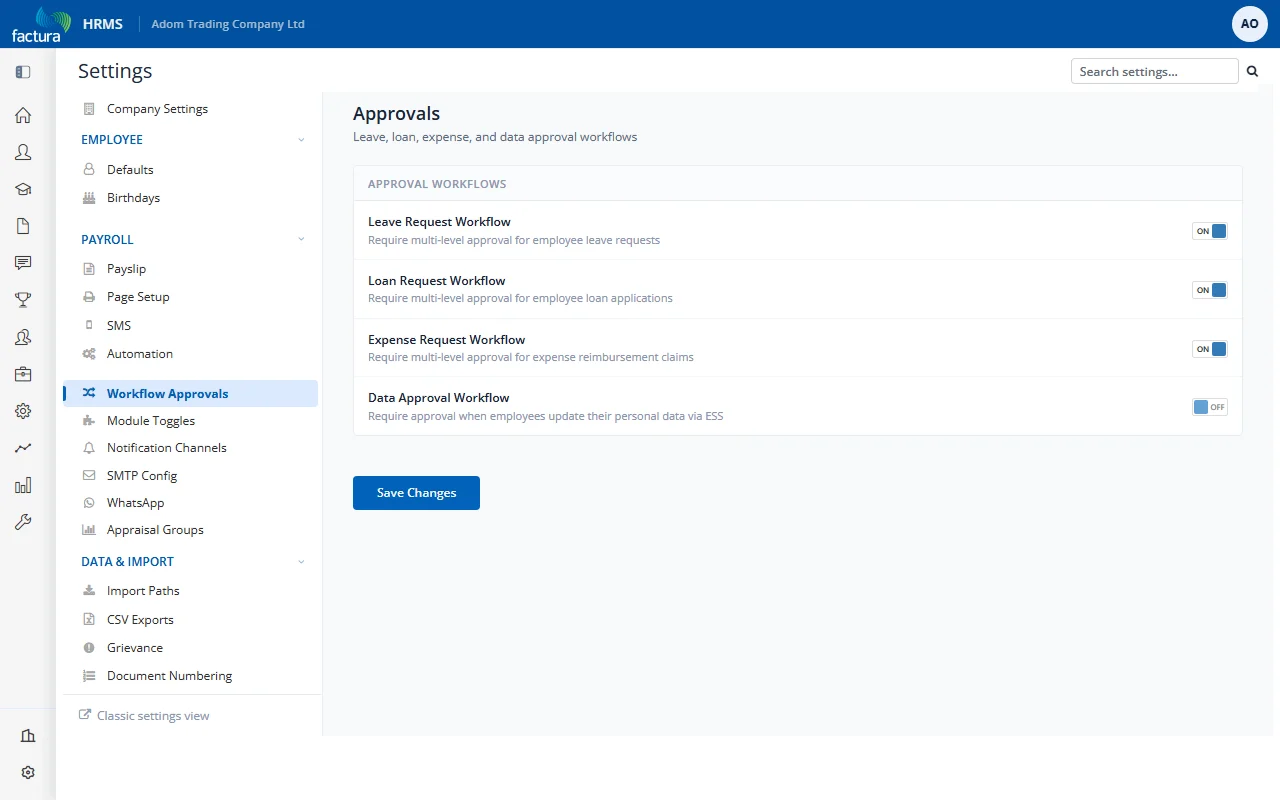Open the bottom gear icon in the sidebar
The height and width of the screenshot is (800, 1280).
[28, 772]
